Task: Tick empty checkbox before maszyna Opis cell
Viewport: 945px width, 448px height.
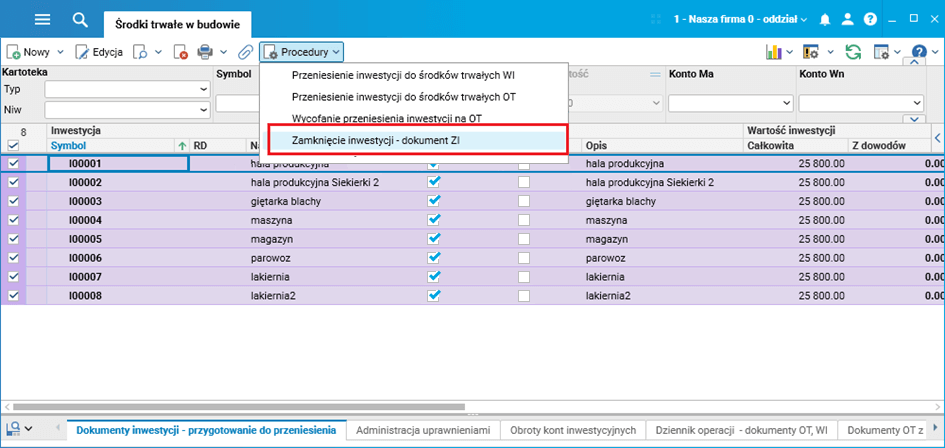Action: point(524,220)
